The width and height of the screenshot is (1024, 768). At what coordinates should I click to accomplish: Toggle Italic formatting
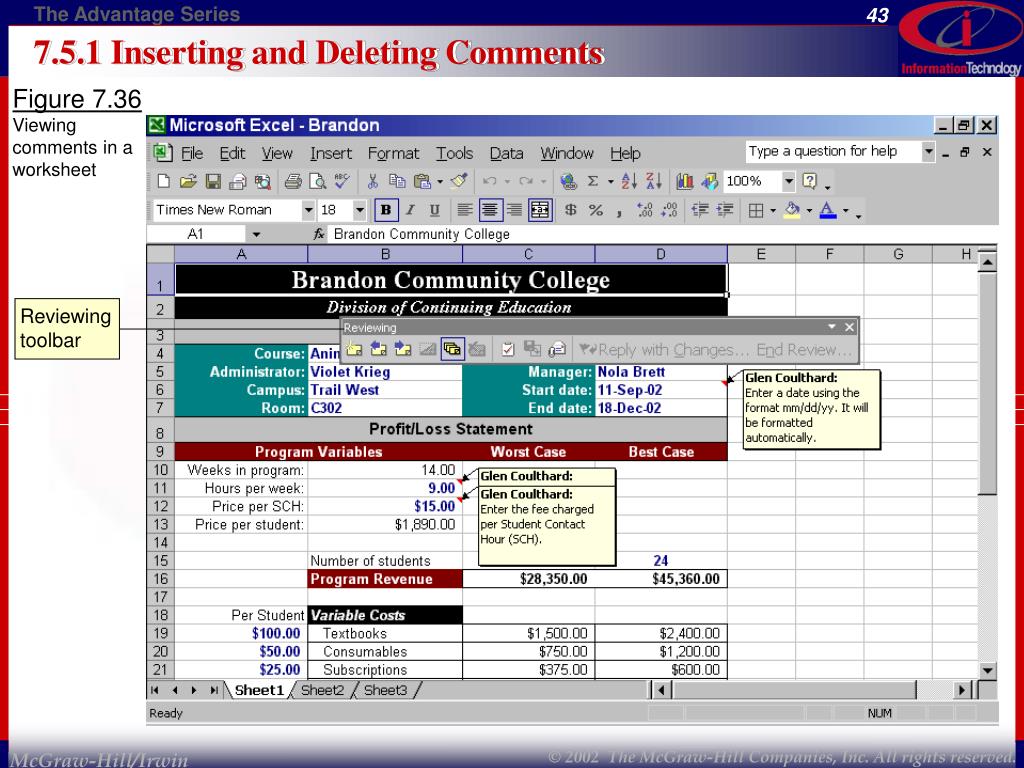coord(410,210)
